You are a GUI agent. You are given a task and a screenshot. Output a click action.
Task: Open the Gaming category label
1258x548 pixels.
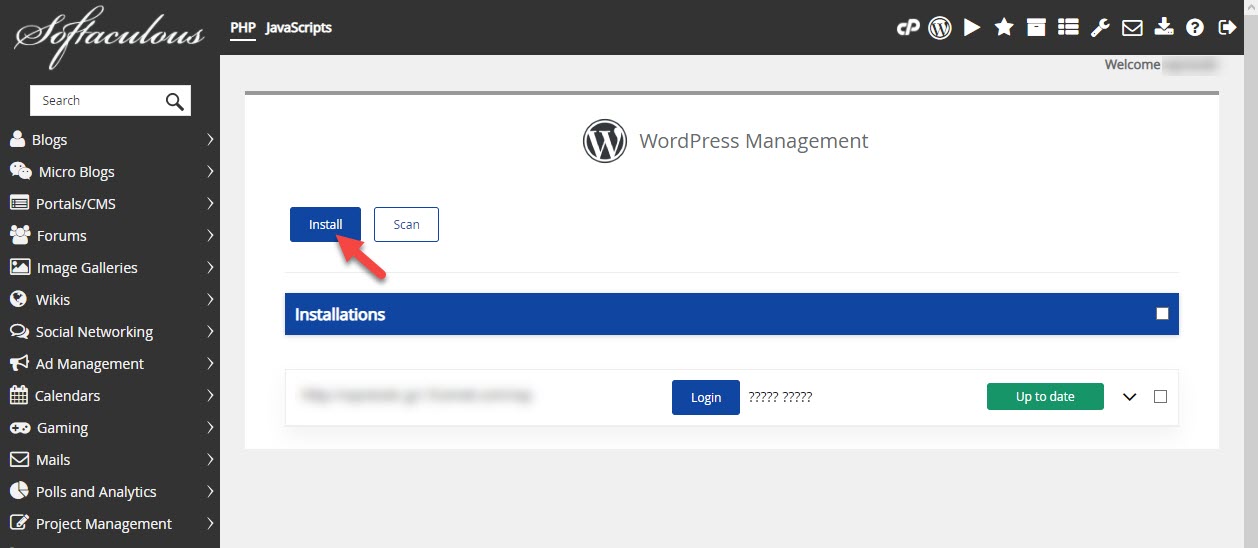point(63,428)
